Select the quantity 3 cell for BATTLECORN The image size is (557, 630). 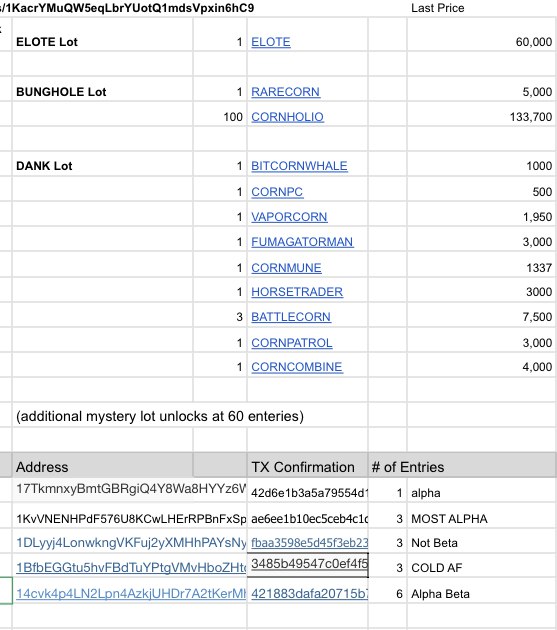point(220,315)
